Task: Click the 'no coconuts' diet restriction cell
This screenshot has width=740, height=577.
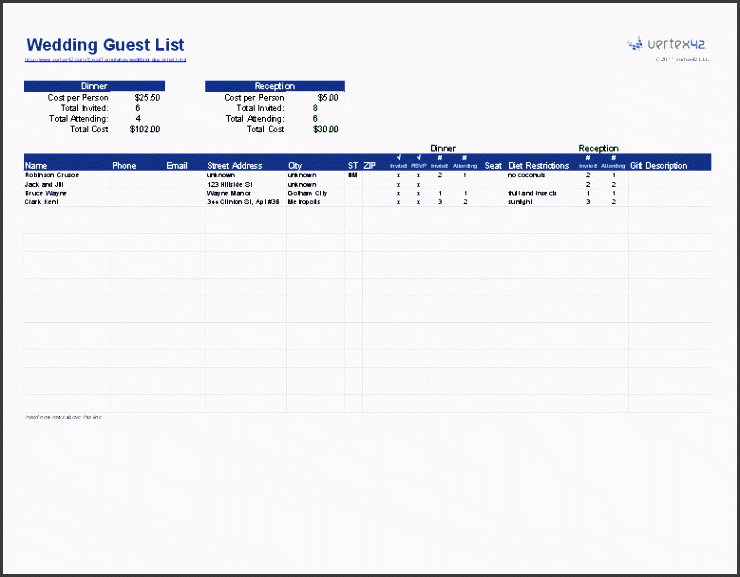Action: 527,175
